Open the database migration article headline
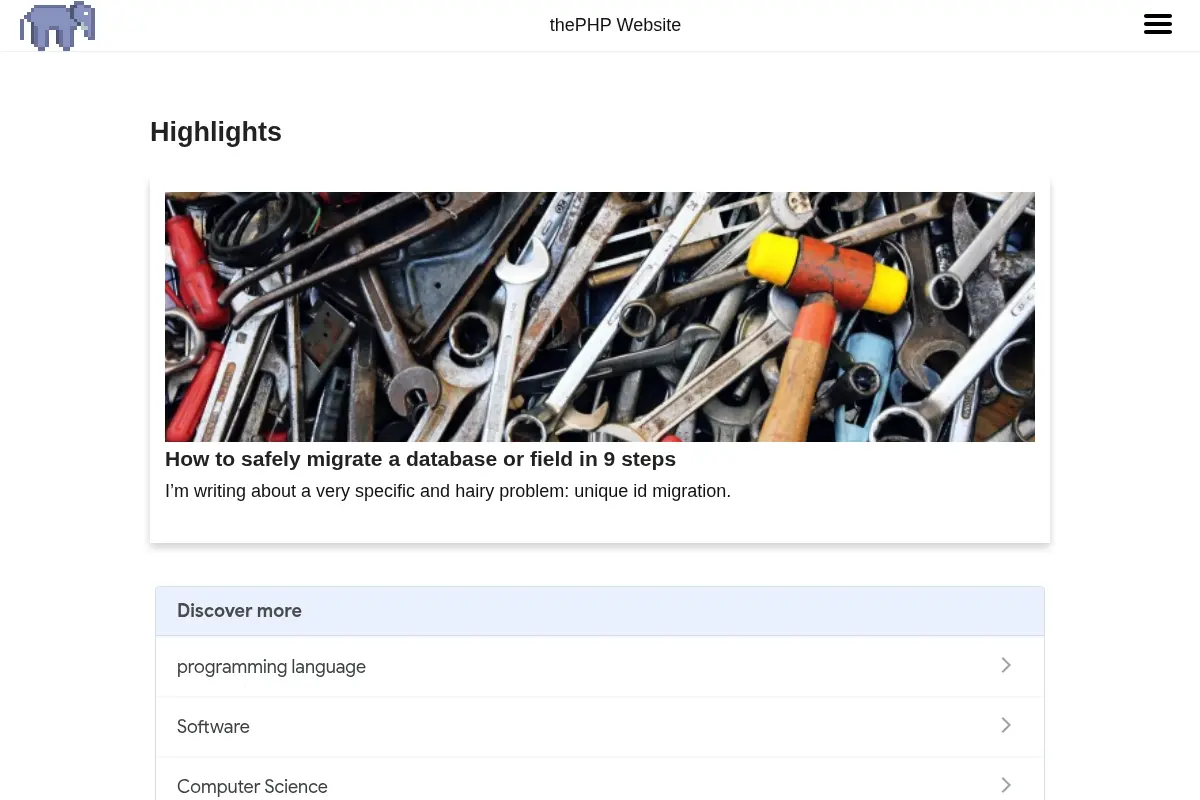Image resolution: width=1200 pixels, height=800 pixels. tap(420, 459)
